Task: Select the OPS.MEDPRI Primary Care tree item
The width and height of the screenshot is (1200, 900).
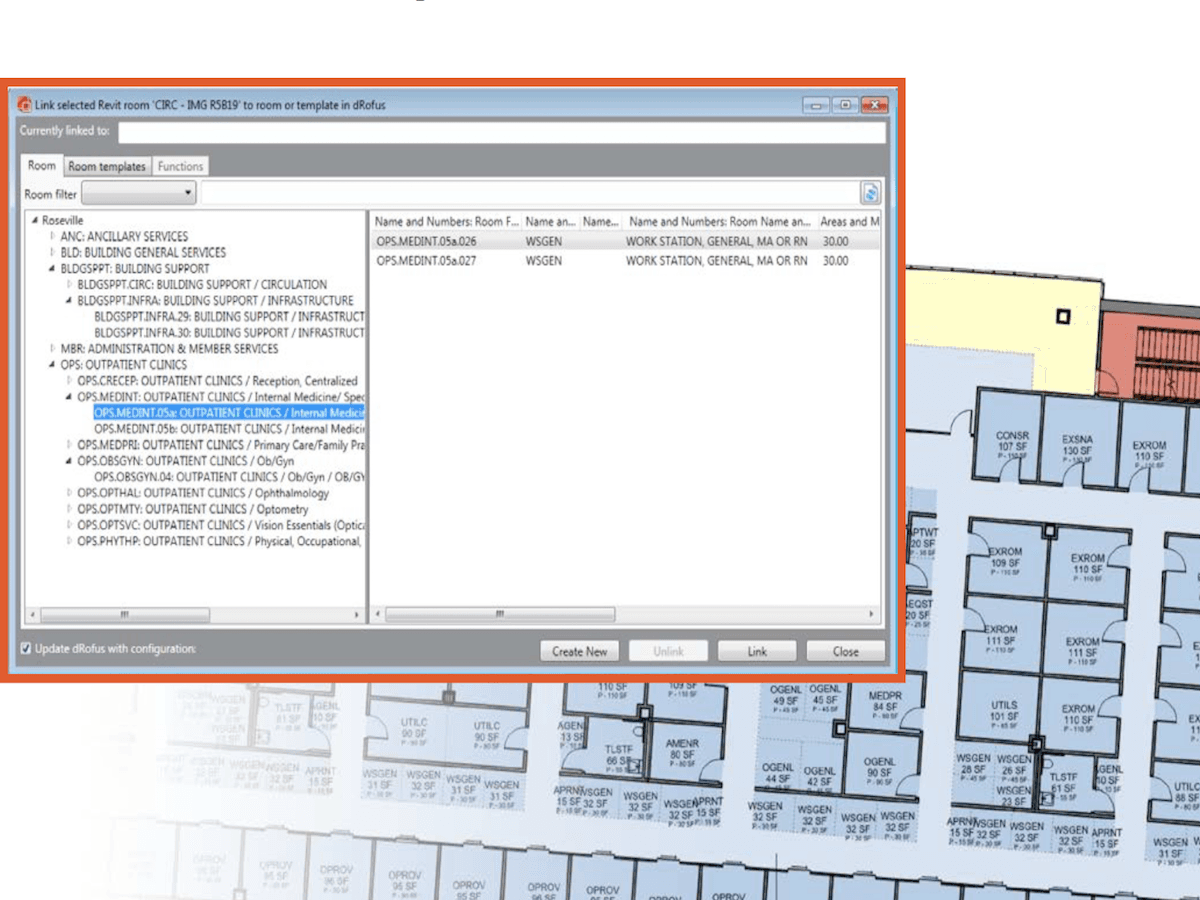Action: (221, 444)
